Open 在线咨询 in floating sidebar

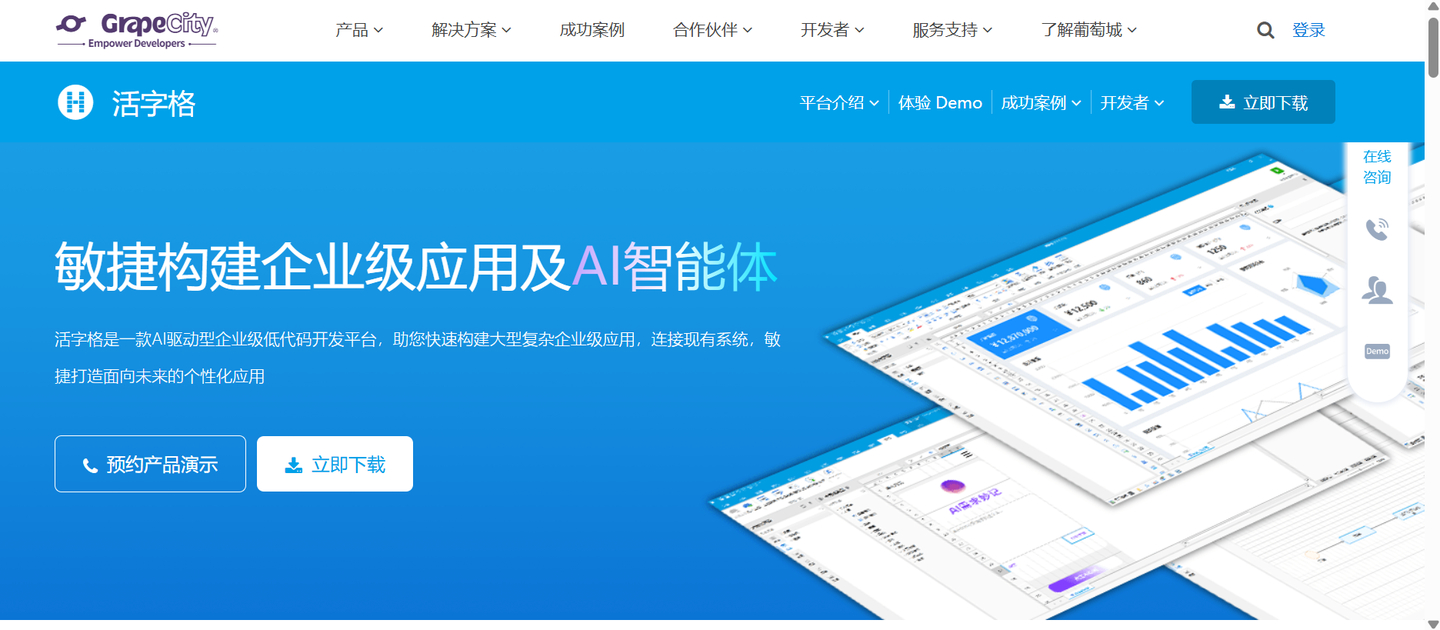pos(1377,167)
